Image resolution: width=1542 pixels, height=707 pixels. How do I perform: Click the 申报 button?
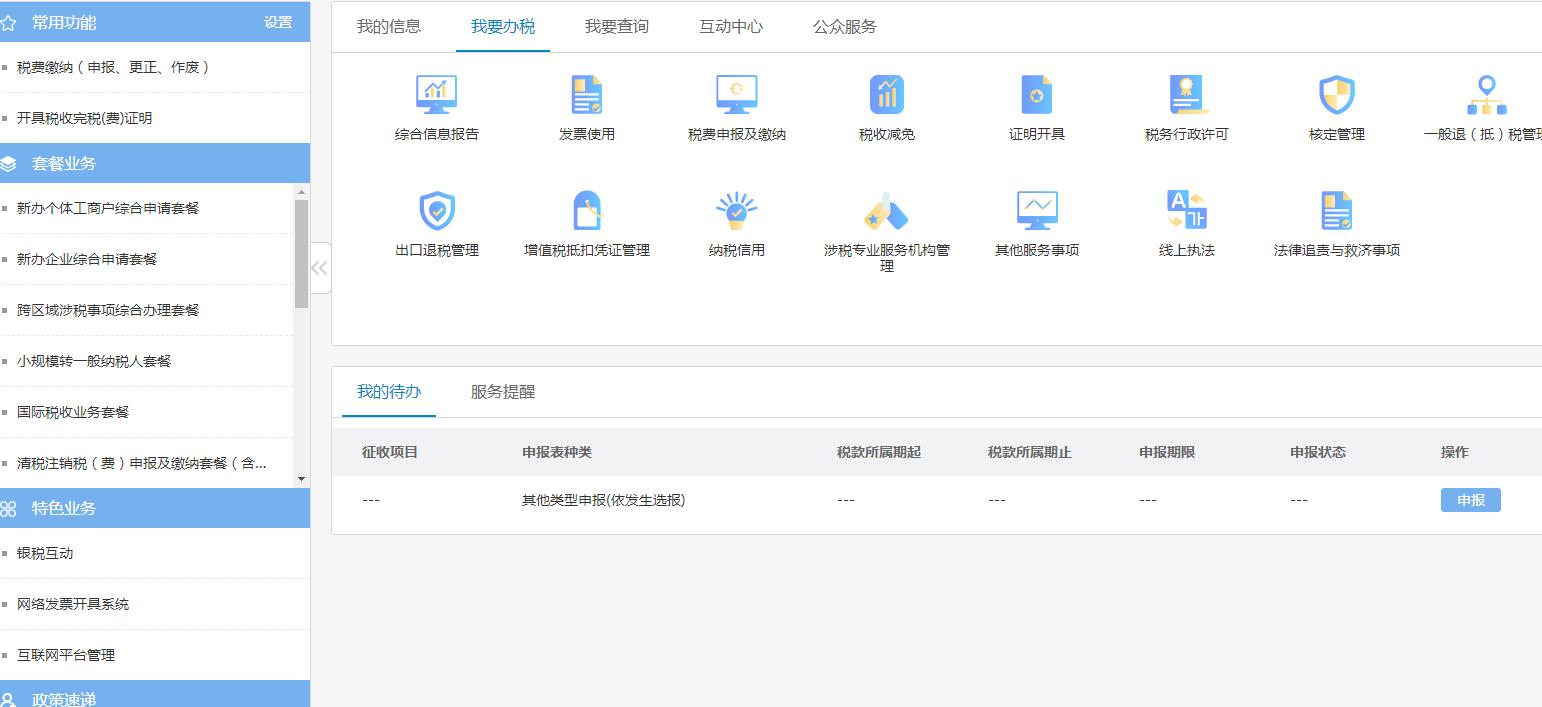click(1470, 499)
